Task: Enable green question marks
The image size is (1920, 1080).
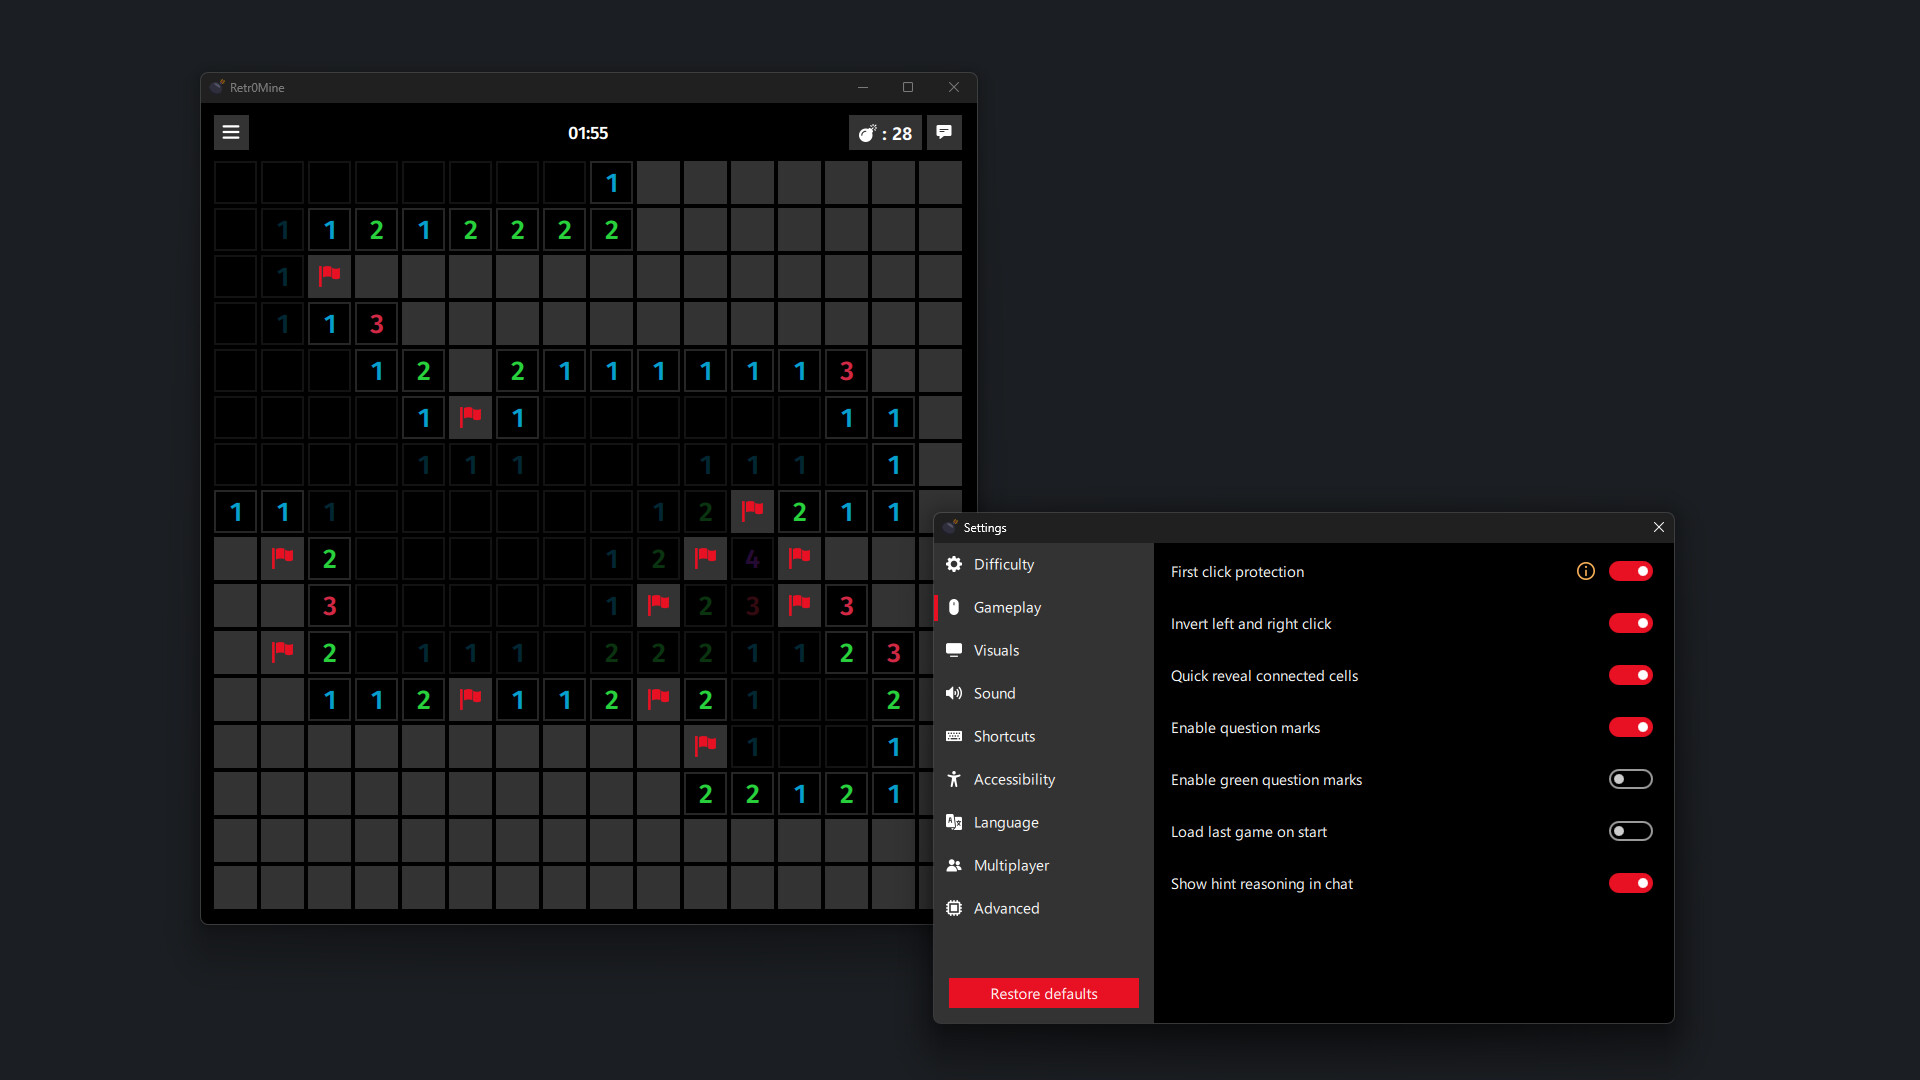Action: tap(1630, 779)
